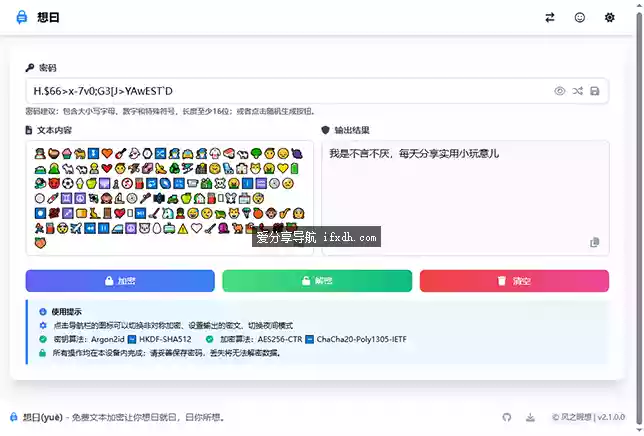The image size is (644, 436).
Task: Click the 使用提示 heading
Action: pos(67,312)
